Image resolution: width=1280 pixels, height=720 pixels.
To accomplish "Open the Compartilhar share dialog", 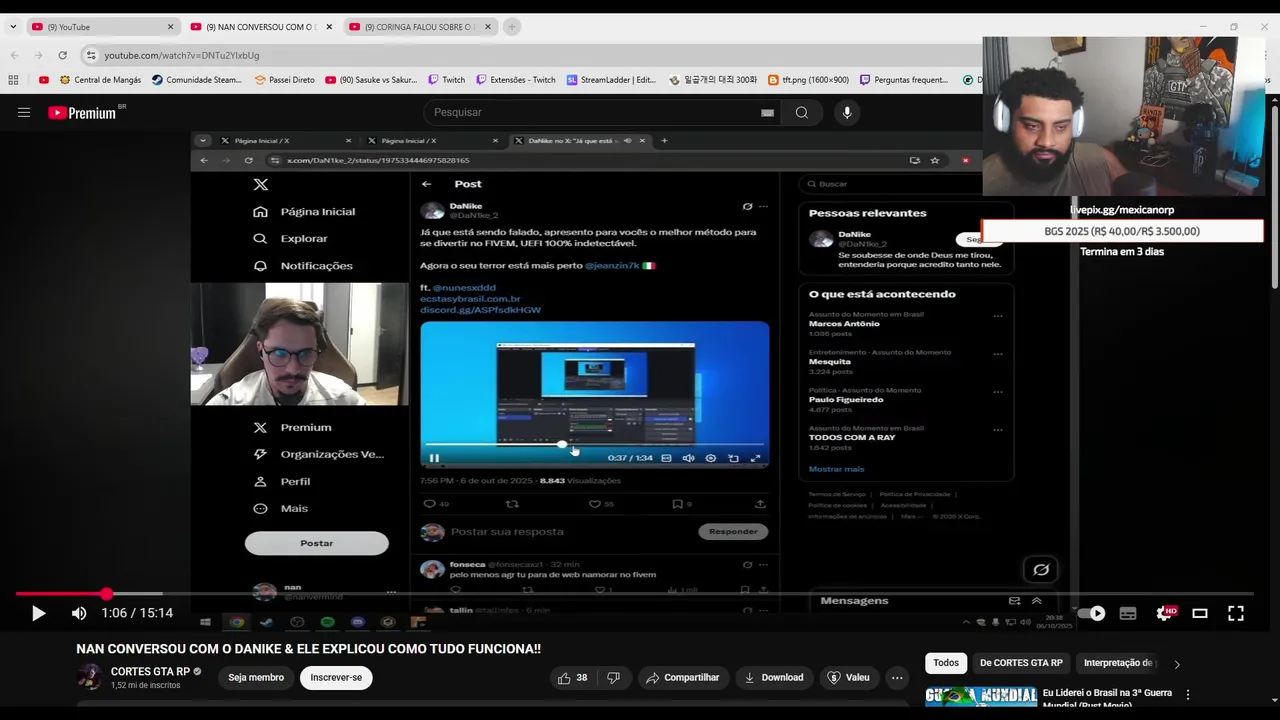I will coord(682,677).
